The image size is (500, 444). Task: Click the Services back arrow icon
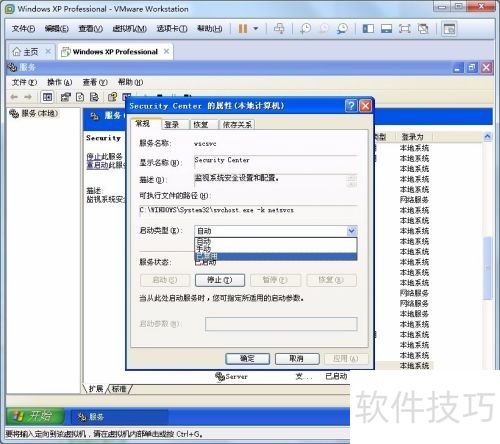tap(14, 97)
